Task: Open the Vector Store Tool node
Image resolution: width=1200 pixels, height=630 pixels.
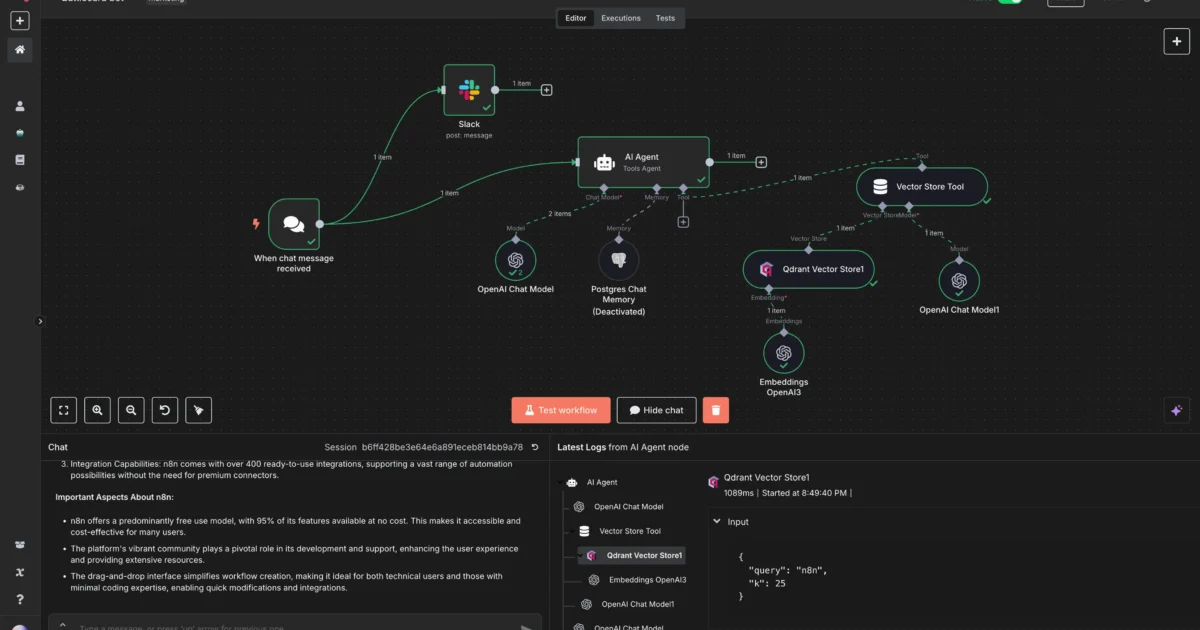Action: tap(922, 187)
